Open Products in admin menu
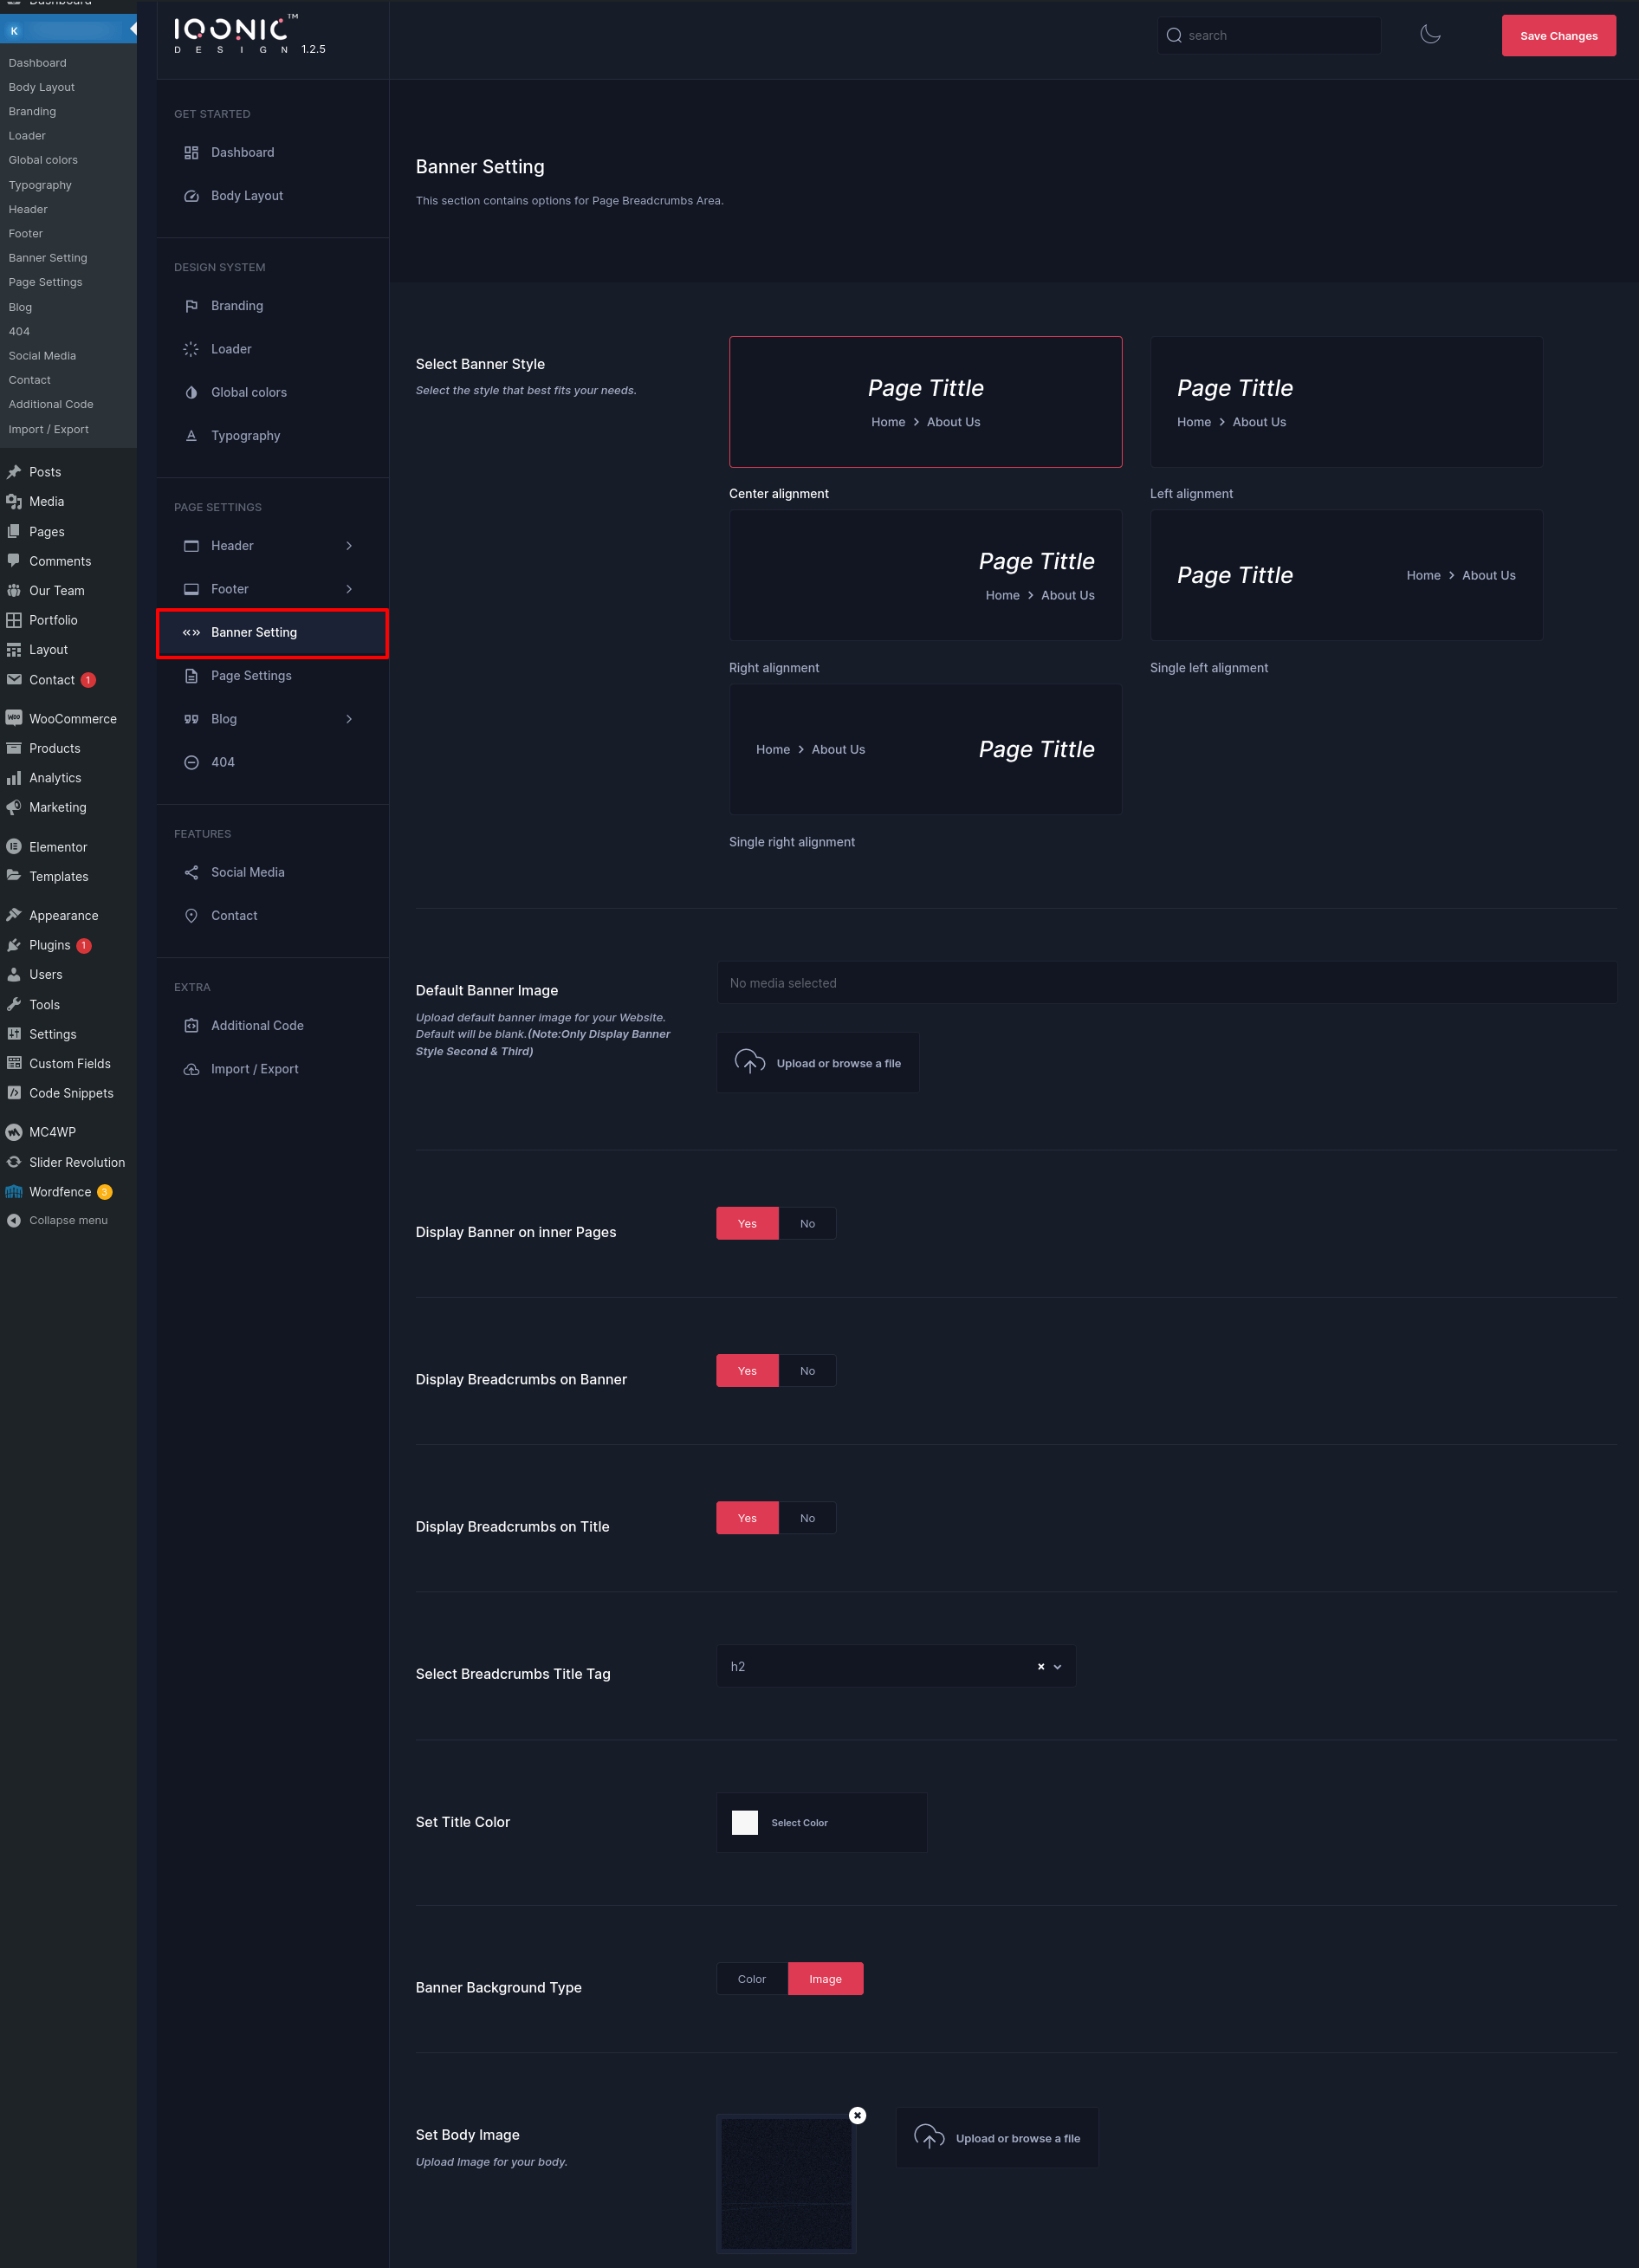 54,748
